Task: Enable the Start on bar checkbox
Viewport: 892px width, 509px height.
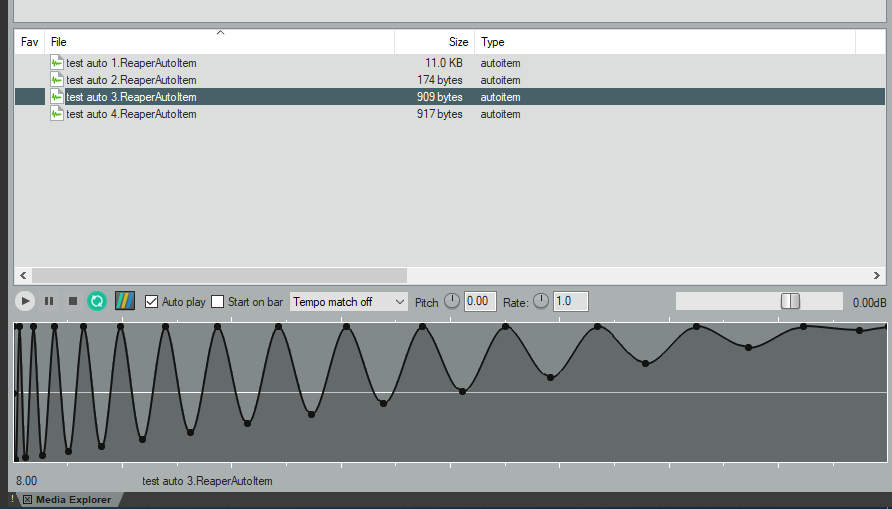Action: click(217, 301)
